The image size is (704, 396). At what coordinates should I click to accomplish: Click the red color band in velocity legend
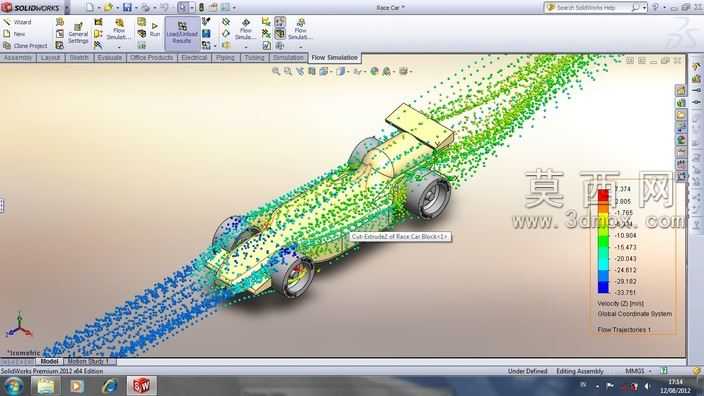pyautogui.click(x=603, y=195)
